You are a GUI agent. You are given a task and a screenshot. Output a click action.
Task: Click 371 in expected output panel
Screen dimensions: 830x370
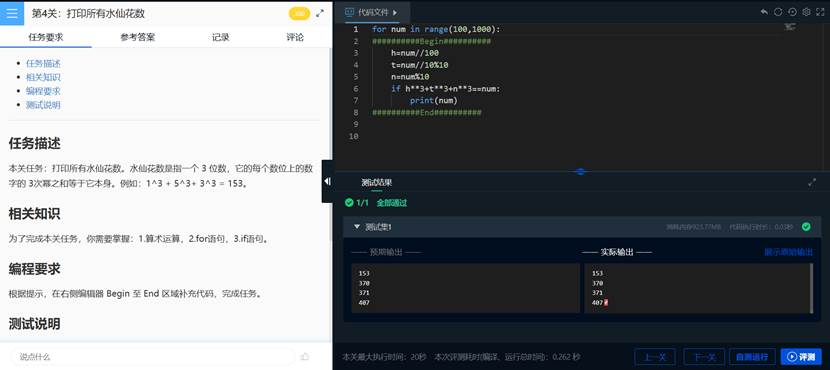pos(364,293)
